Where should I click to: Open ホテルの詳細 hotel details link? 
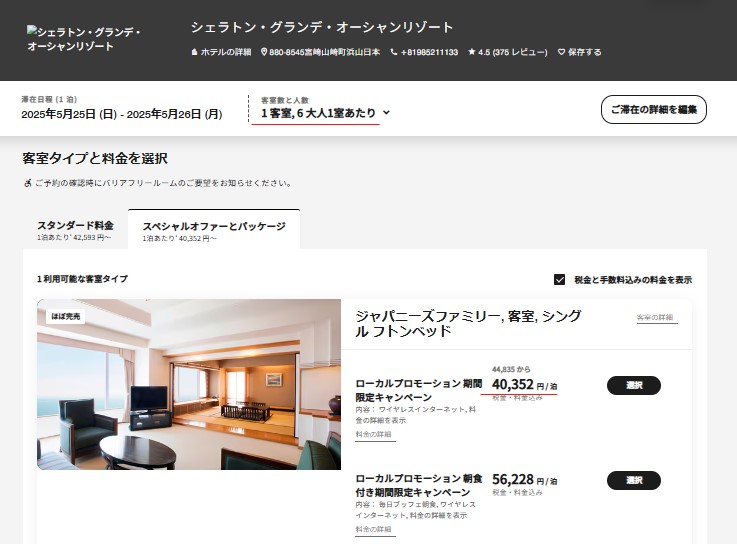point(226,52)
